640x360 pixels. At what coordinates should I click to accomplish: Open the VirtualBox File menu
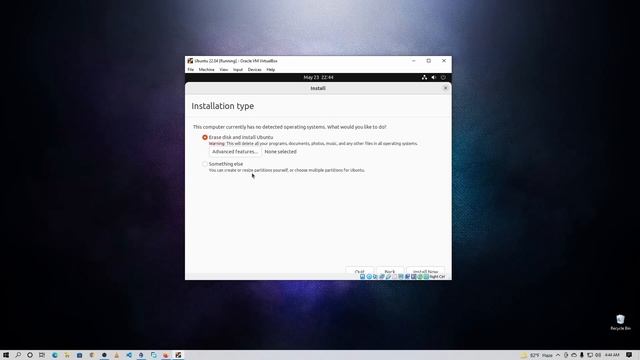[x=191, y=70]
